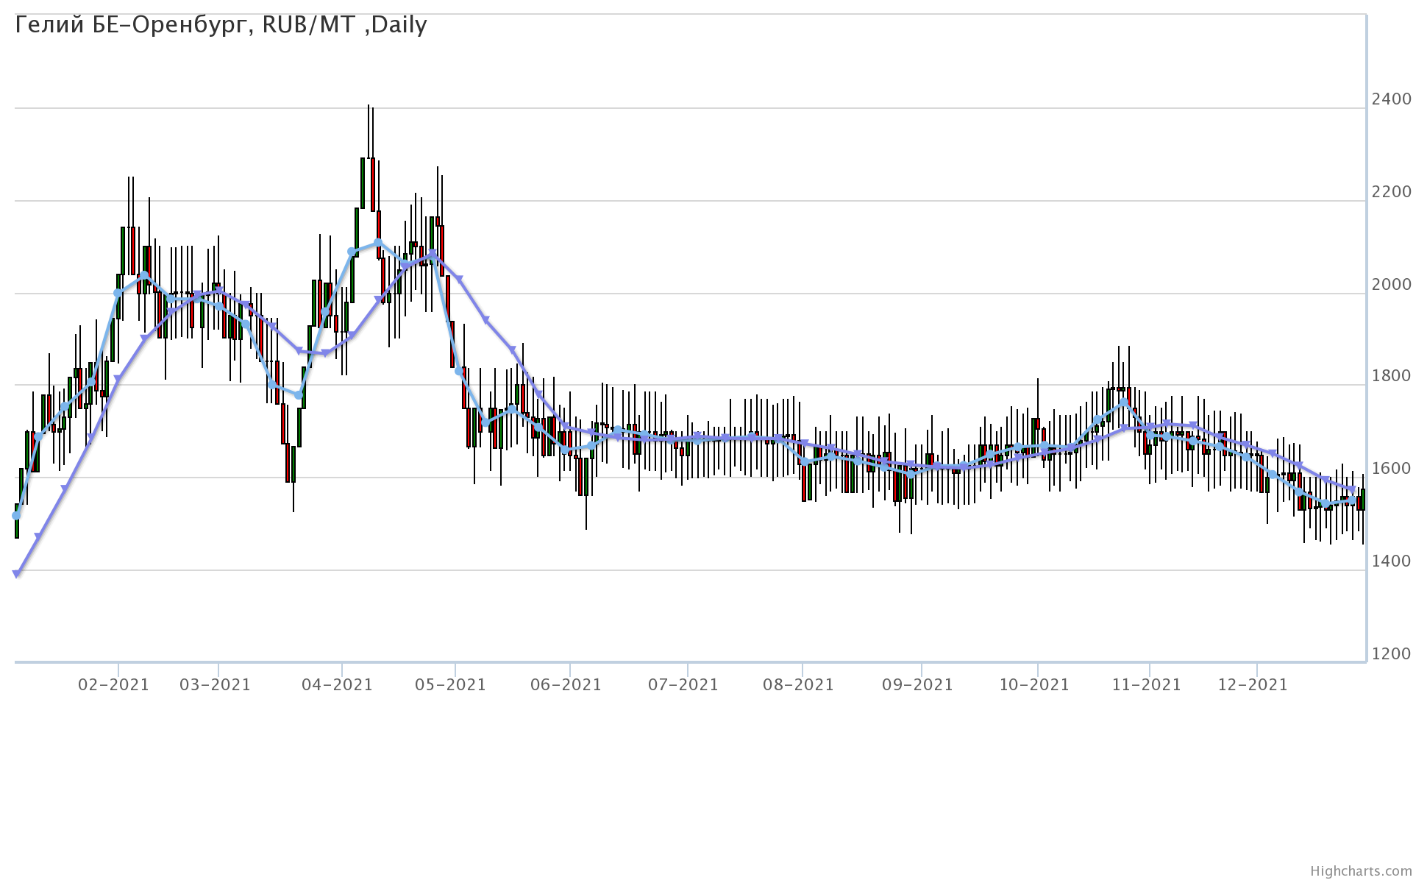The width and height of the screenshot is (1427, 883).
Task: Select the 02-2021 date axis label
Action: coord(113,685)
